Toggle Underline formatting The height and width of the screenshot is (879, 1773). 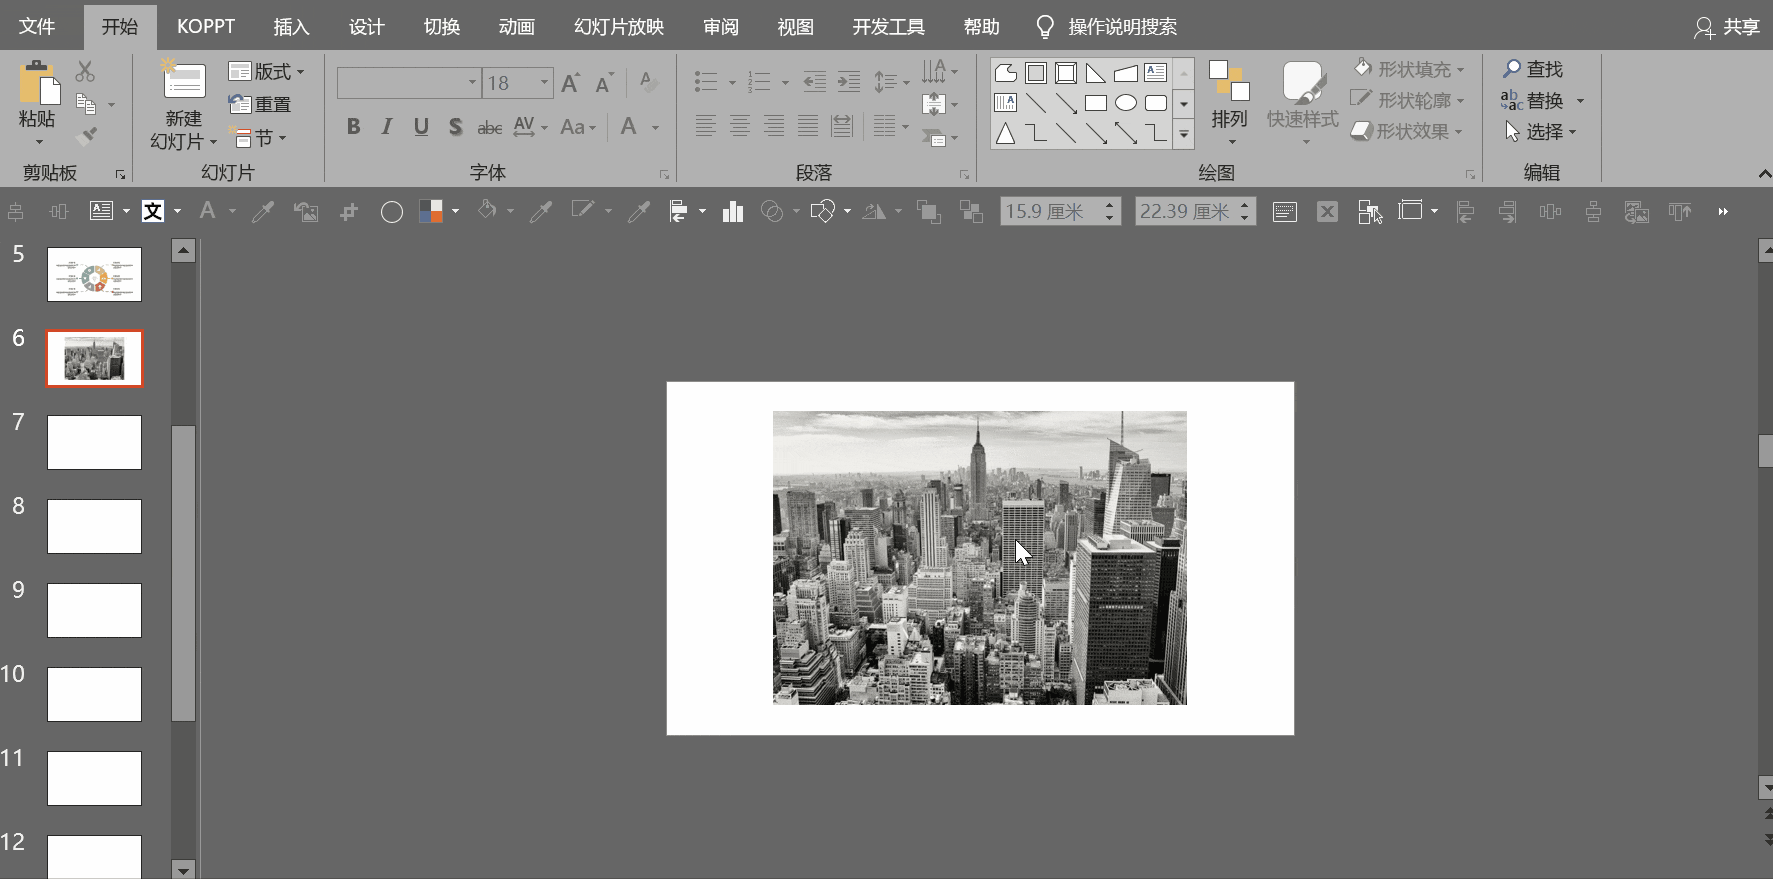point(421,127)
